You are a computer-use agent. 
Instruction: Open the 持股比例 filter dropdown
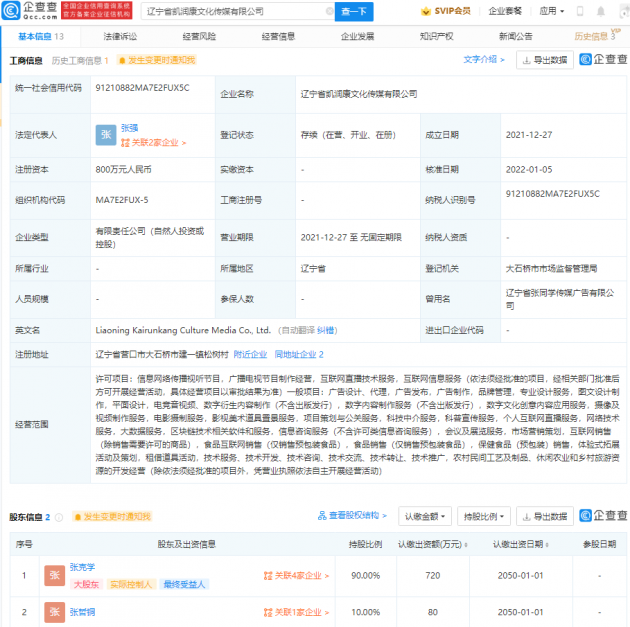pyautogui.click(x=484, y=517)
